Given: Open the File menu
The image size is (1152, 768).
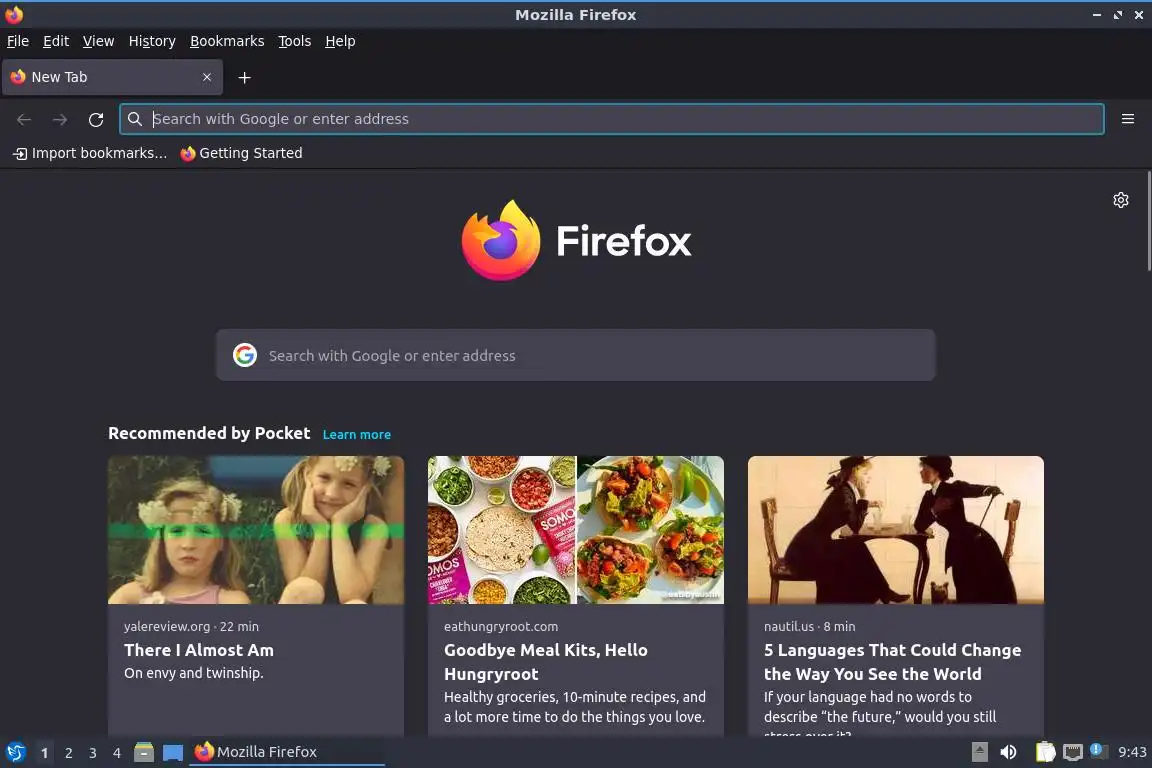Looking at the screenshot, I should pos(18,41).
